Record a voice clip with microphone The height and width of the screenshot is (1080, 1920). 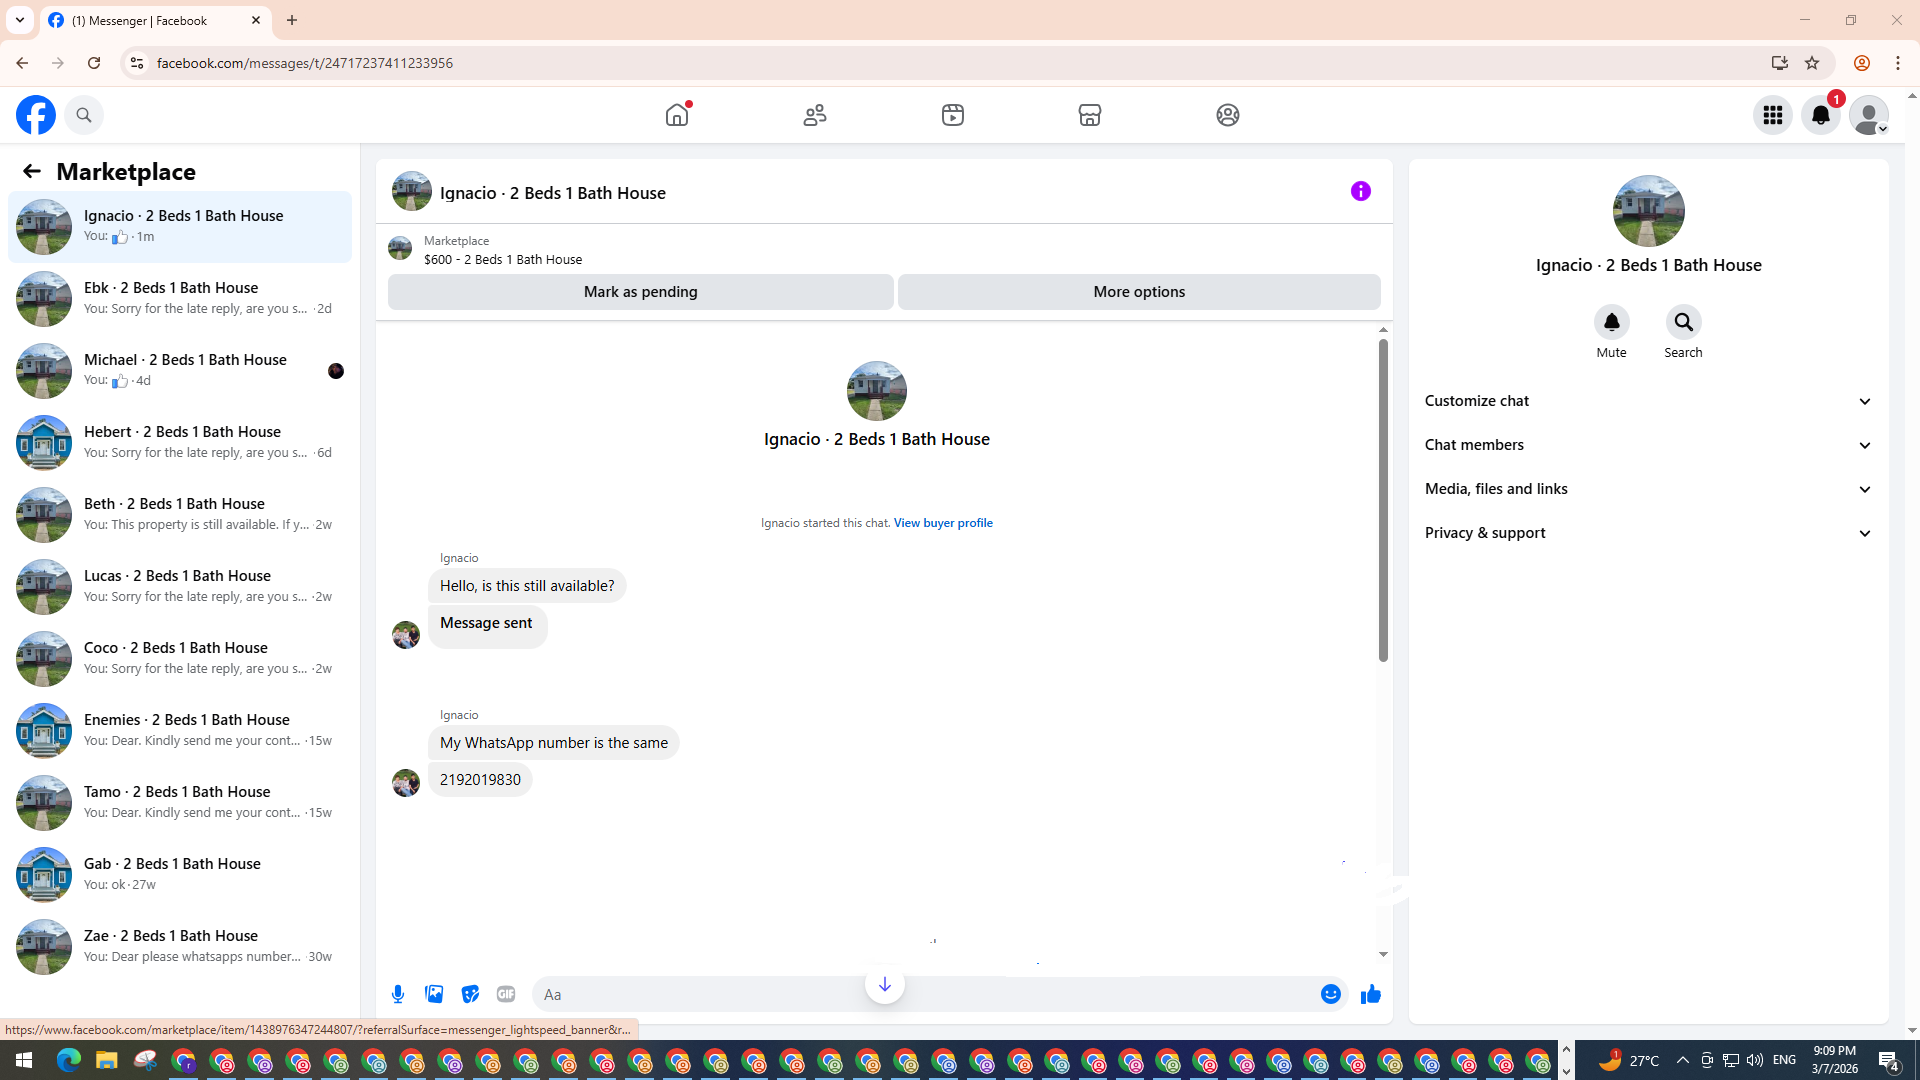coord(398,994)
